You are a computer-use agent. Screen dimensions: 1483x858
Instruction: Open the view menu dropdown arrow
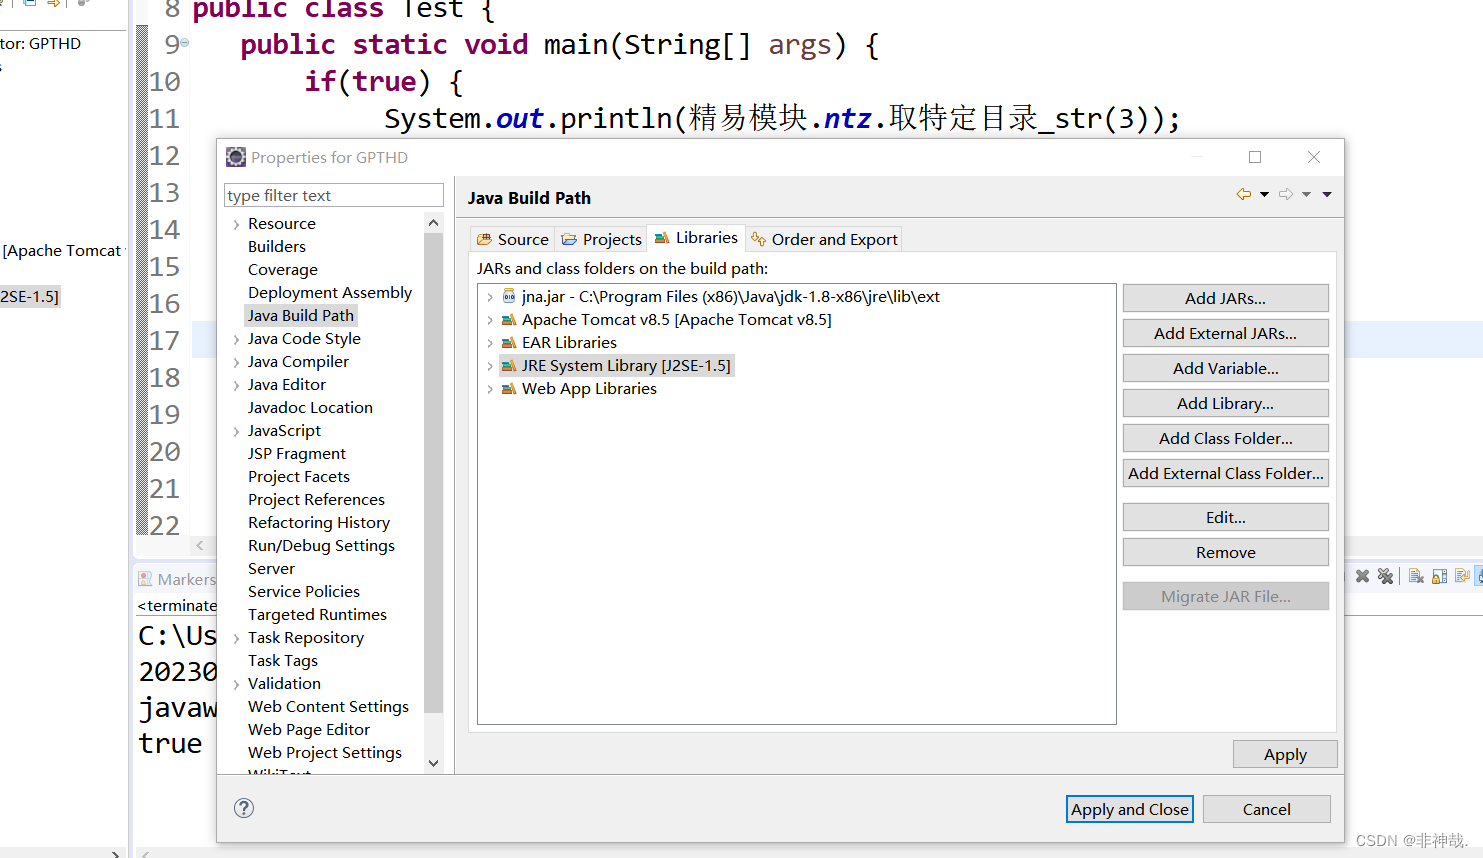click(1327, 194)
